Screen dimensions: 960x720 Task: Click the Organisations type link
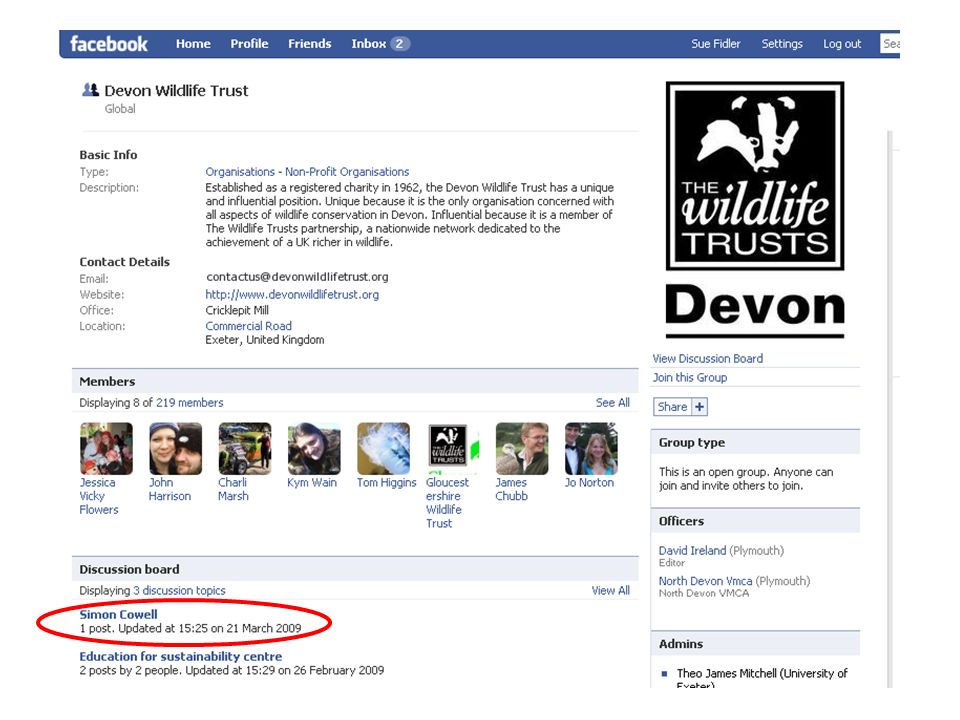[x=240, y=172]
